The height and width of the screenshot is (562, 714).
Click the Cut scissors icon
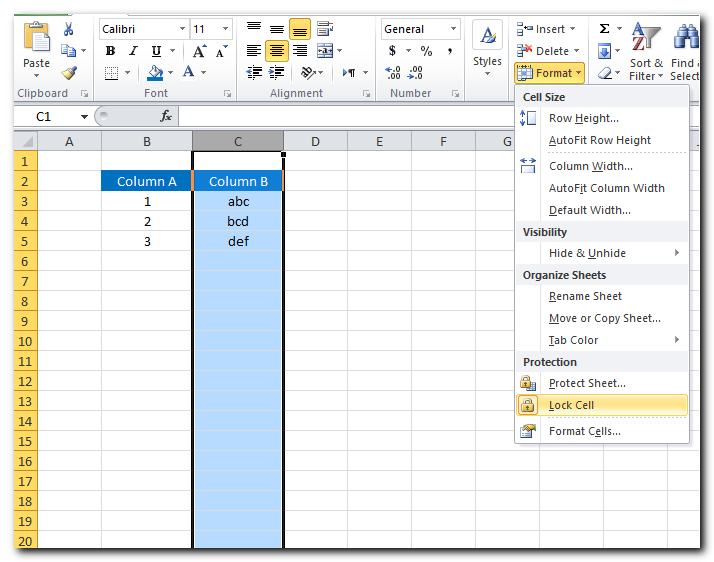(x=68, y=29)
